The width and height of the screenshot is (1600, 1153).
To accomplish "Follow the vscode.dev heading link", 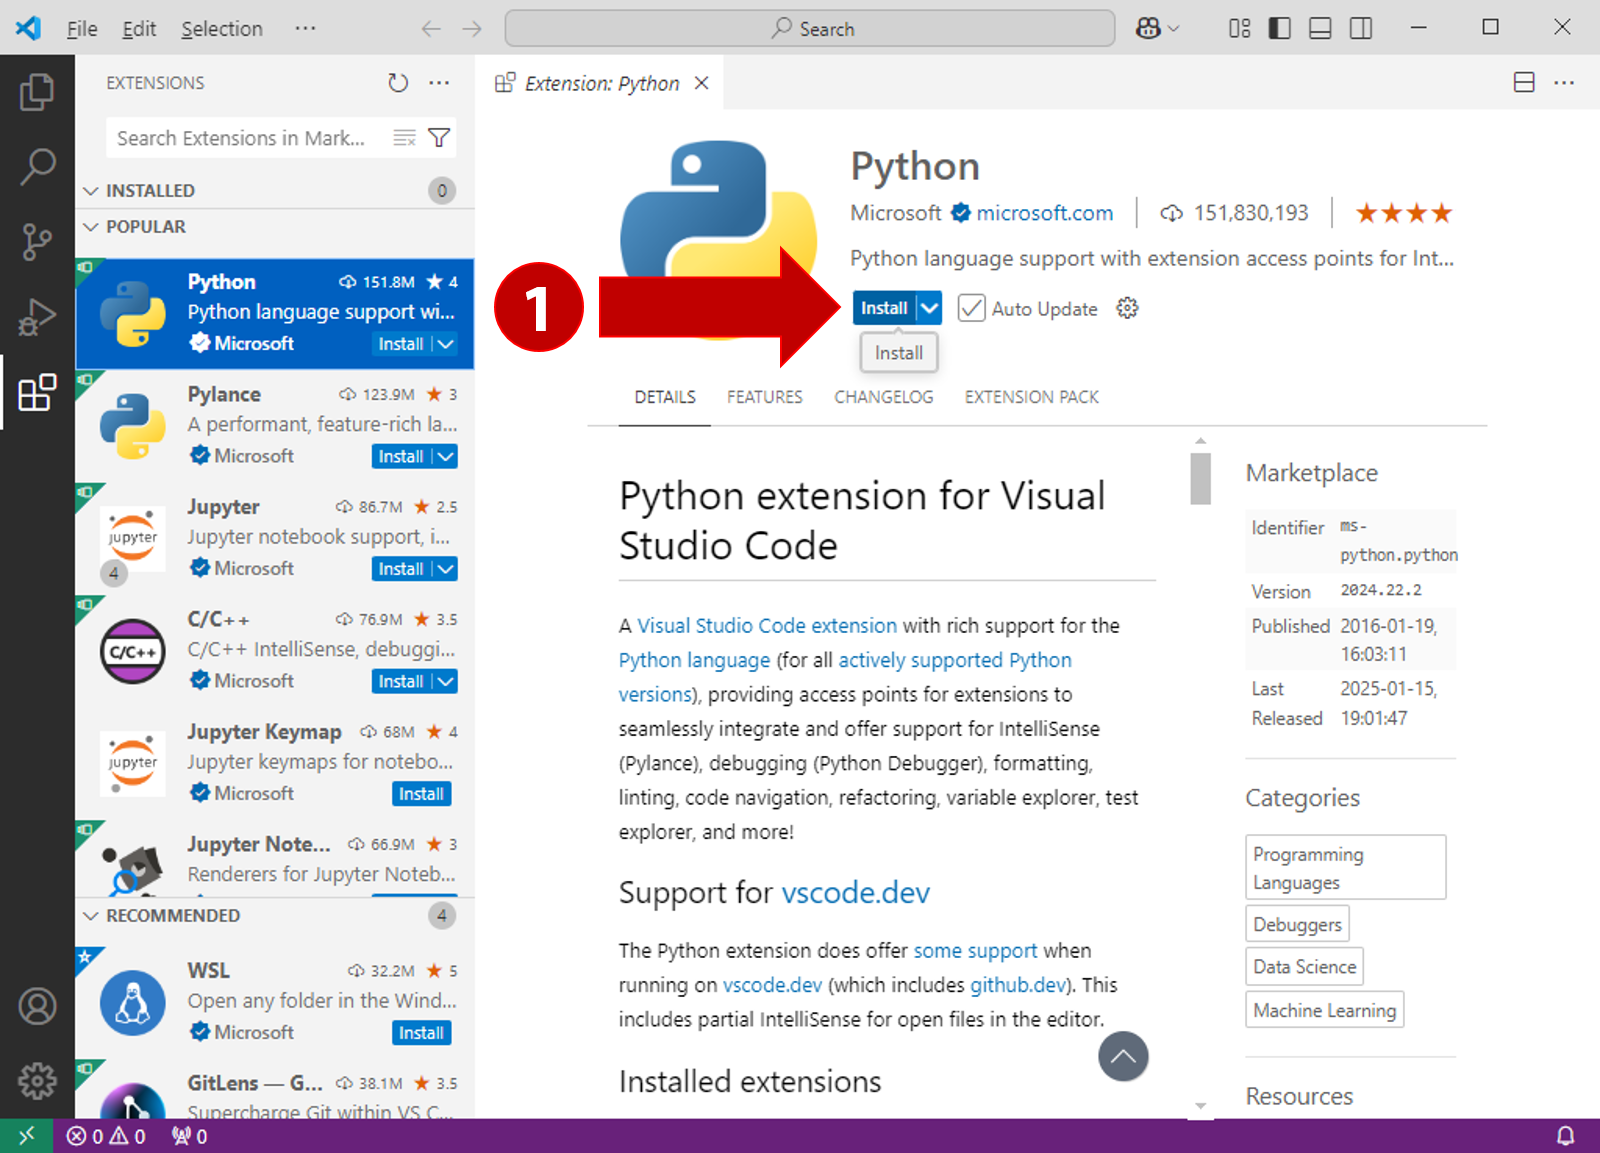I will pyautogui.click(x=856, y=892).
